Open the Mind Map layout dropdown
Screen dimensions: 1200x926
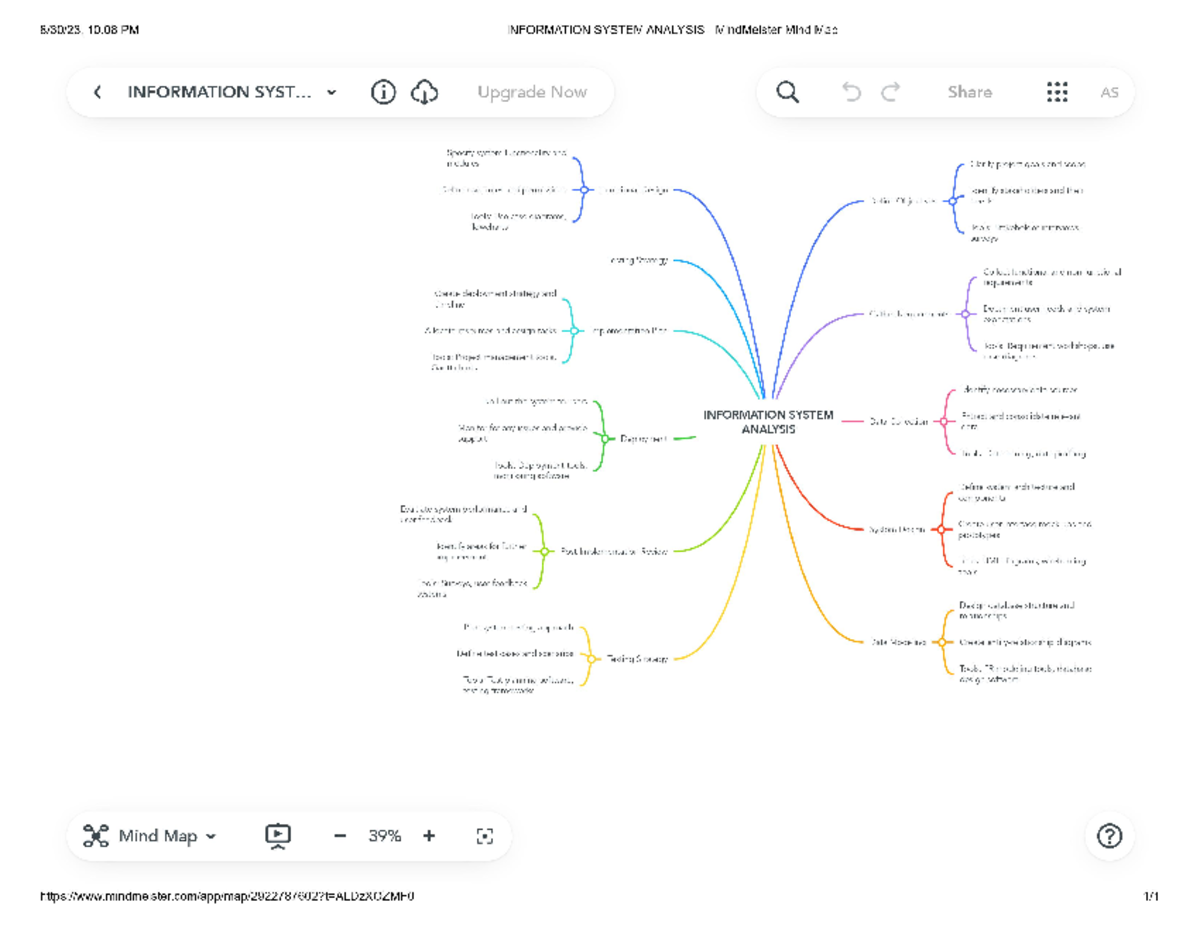[168, 836]
